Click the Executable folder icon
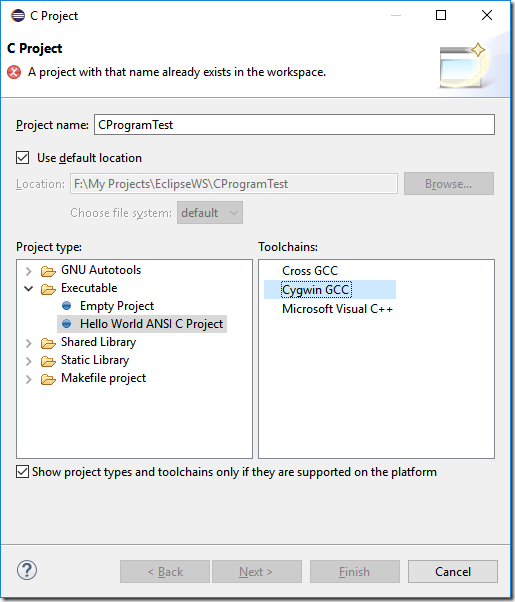 coord(48,289)
